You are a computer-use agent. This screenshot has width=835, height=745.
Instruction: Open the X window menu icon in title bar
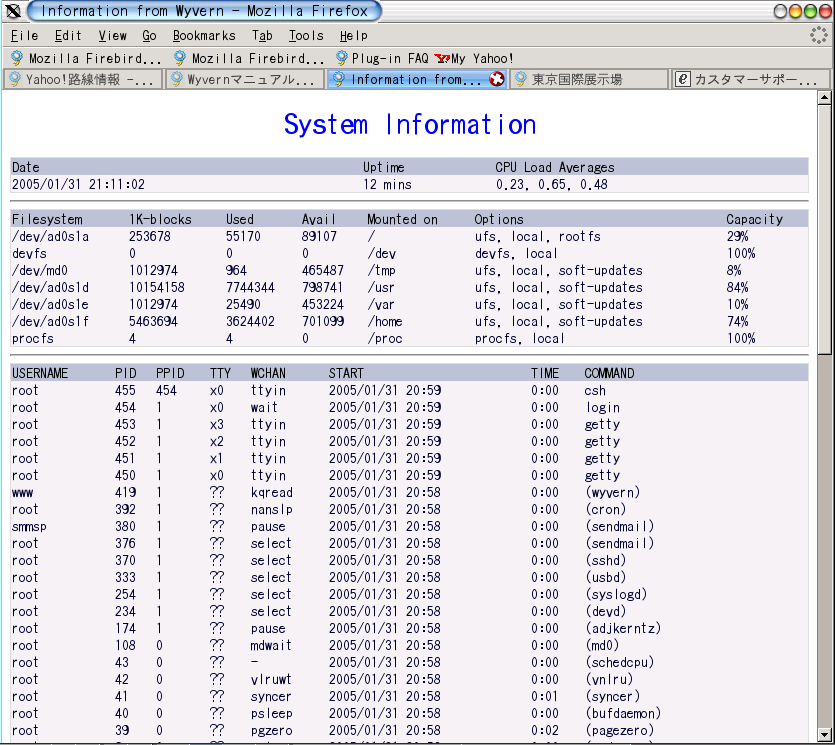click(13, 11)
